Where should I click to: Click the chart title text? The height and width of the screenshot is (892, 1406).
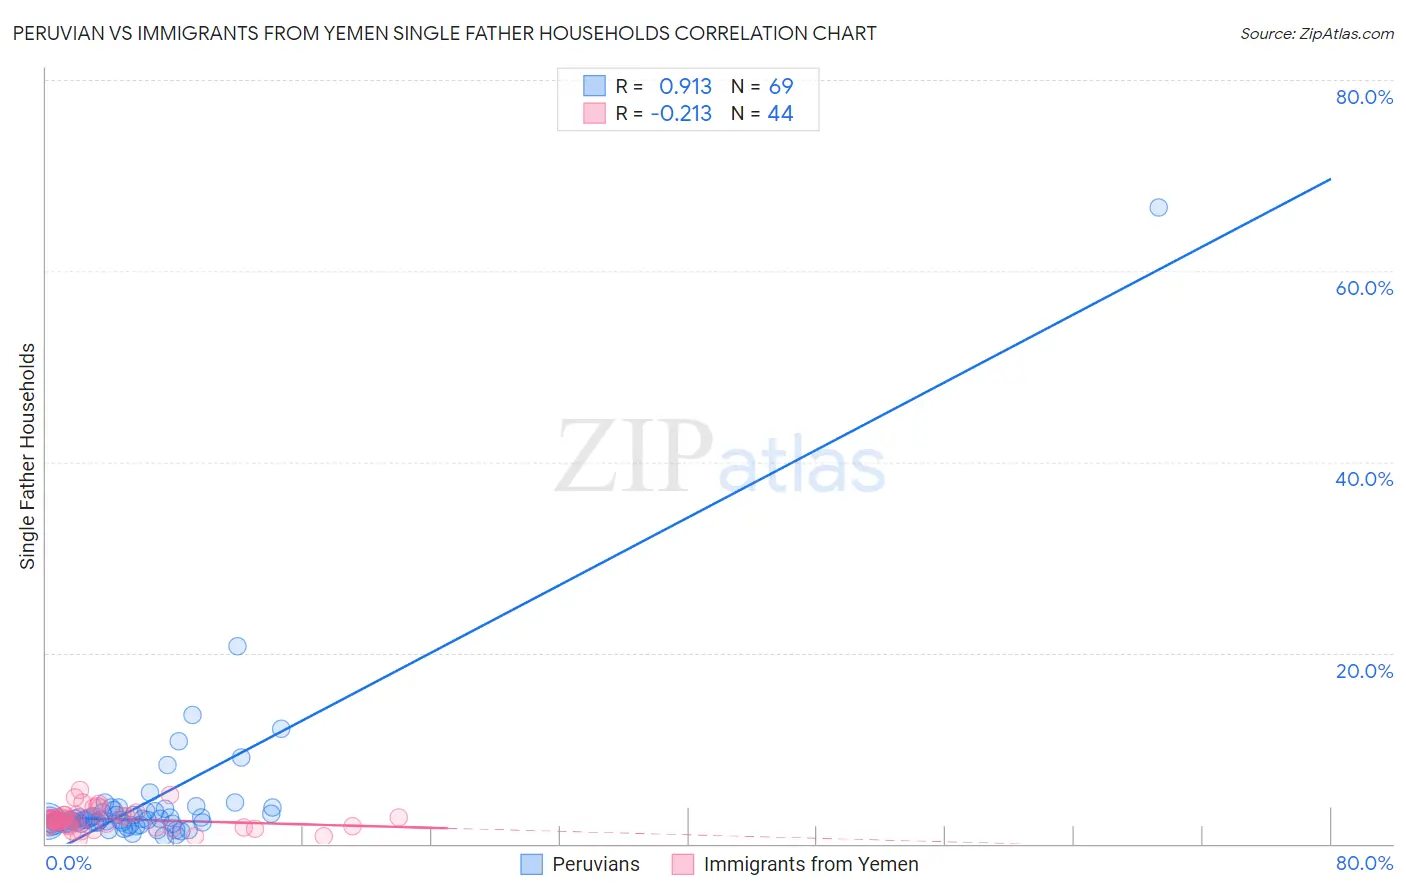(444, 33)
